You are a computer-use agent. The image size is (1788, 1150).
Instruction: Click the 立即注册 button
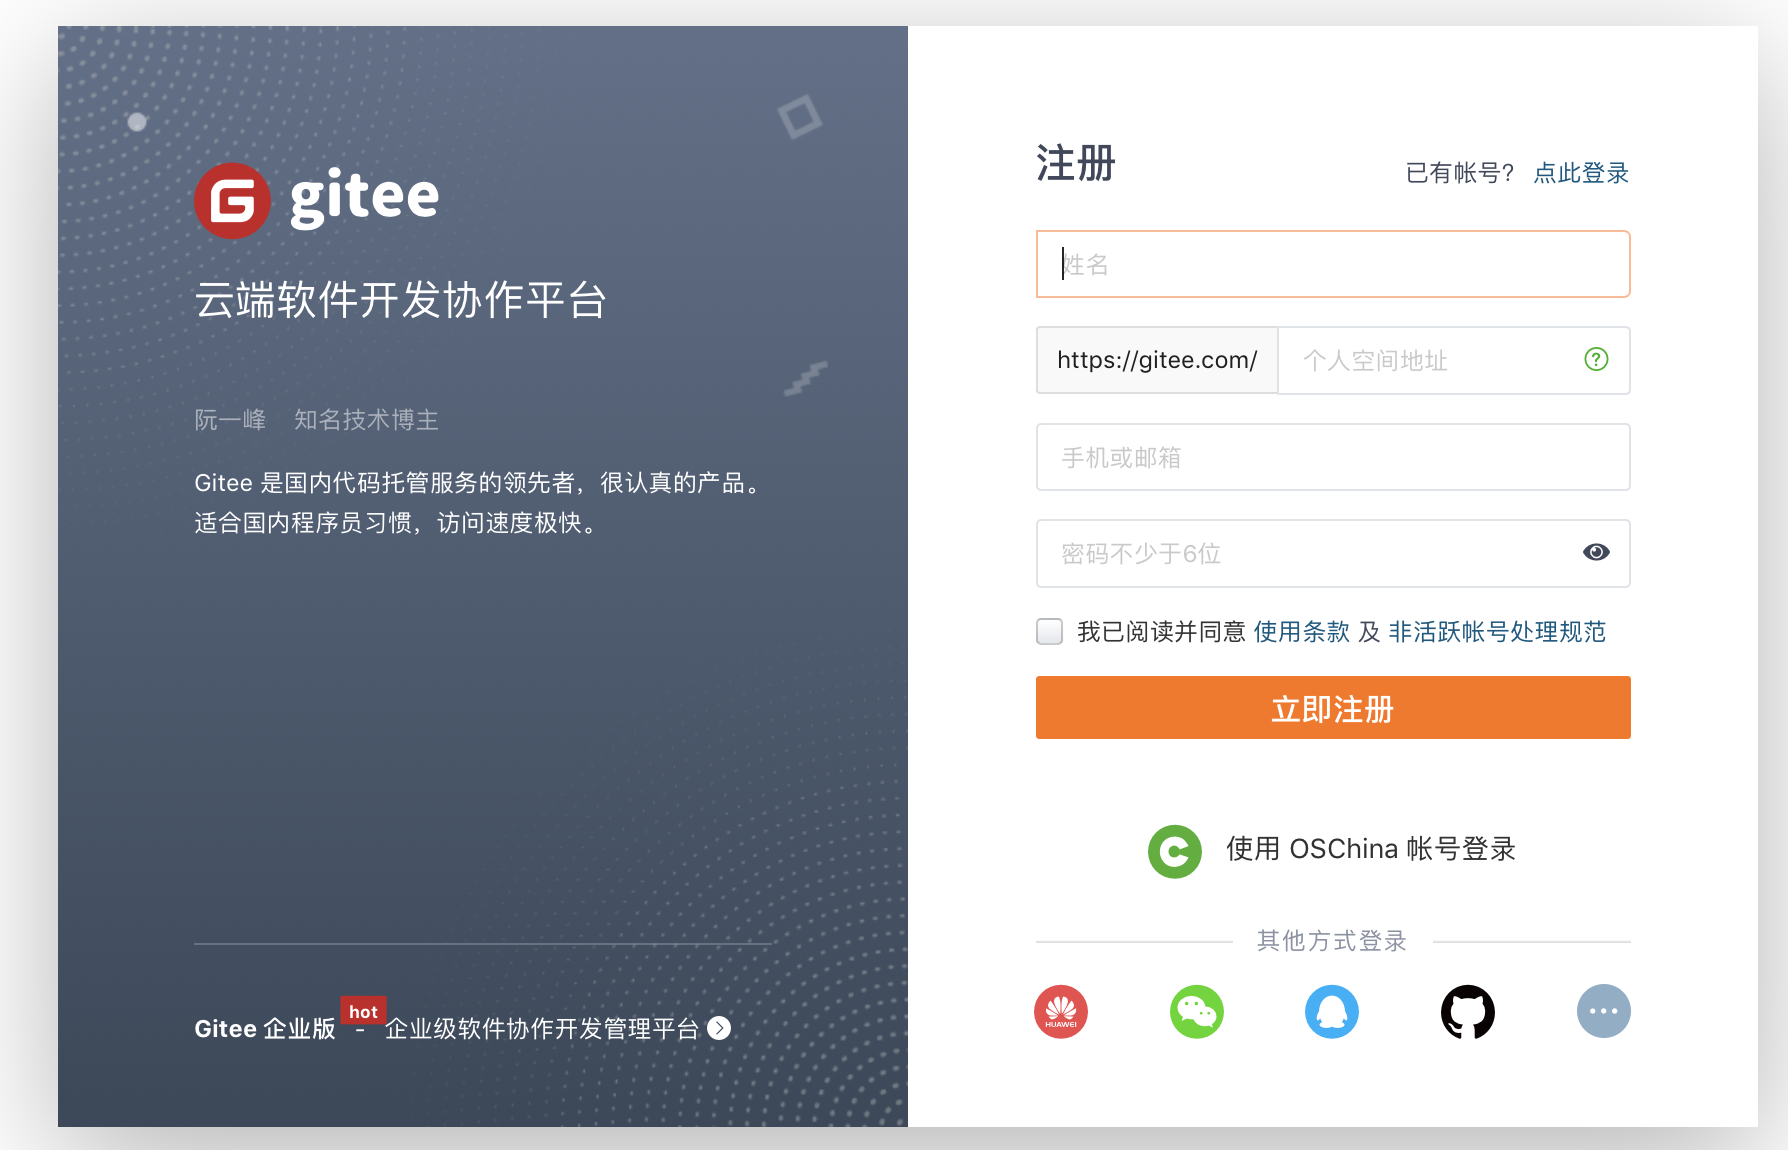[1333, 708]
